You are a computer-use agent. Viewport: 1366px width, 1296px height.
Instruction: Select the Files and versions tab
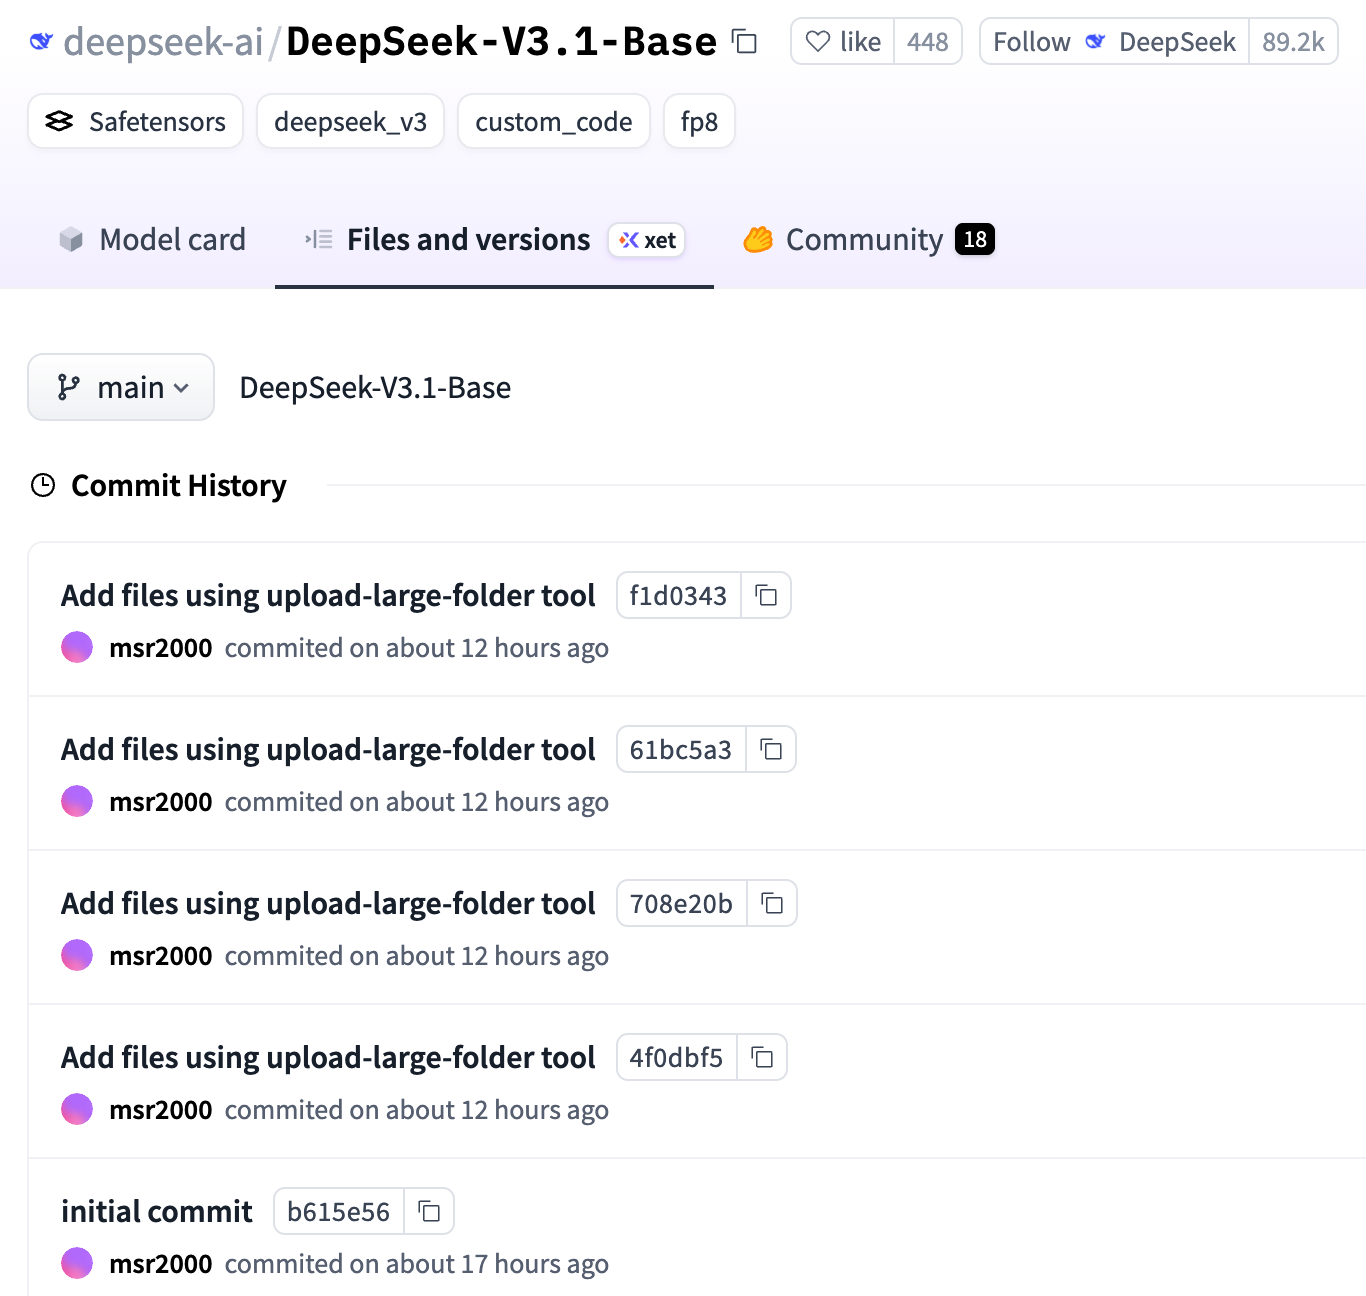468,240
